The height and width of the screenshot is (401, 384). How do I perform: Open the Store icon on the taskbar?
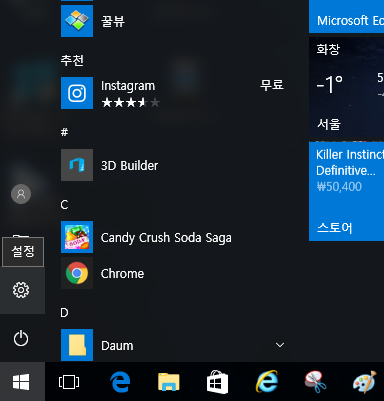[217, 382]
